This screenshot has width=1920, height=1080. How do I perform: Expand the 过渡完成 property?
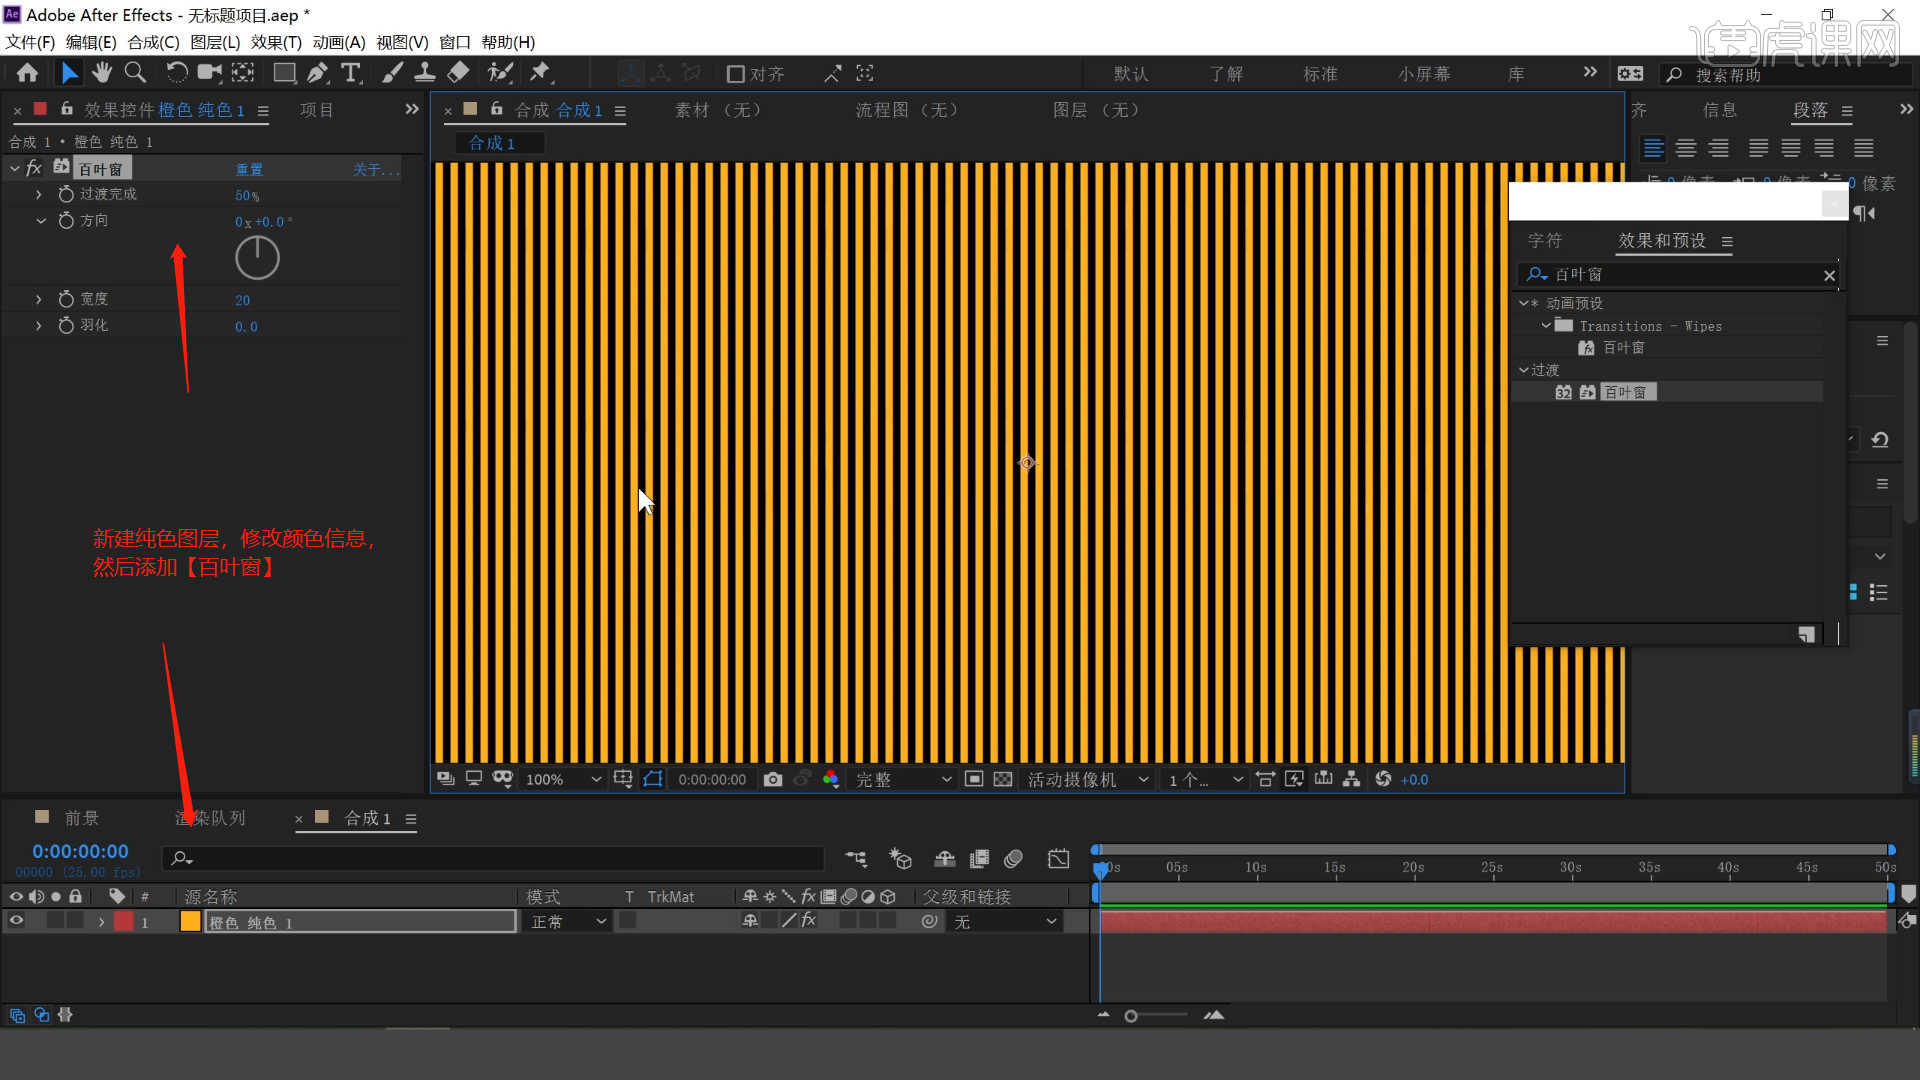pyautogui.click(x=39, y=194)
